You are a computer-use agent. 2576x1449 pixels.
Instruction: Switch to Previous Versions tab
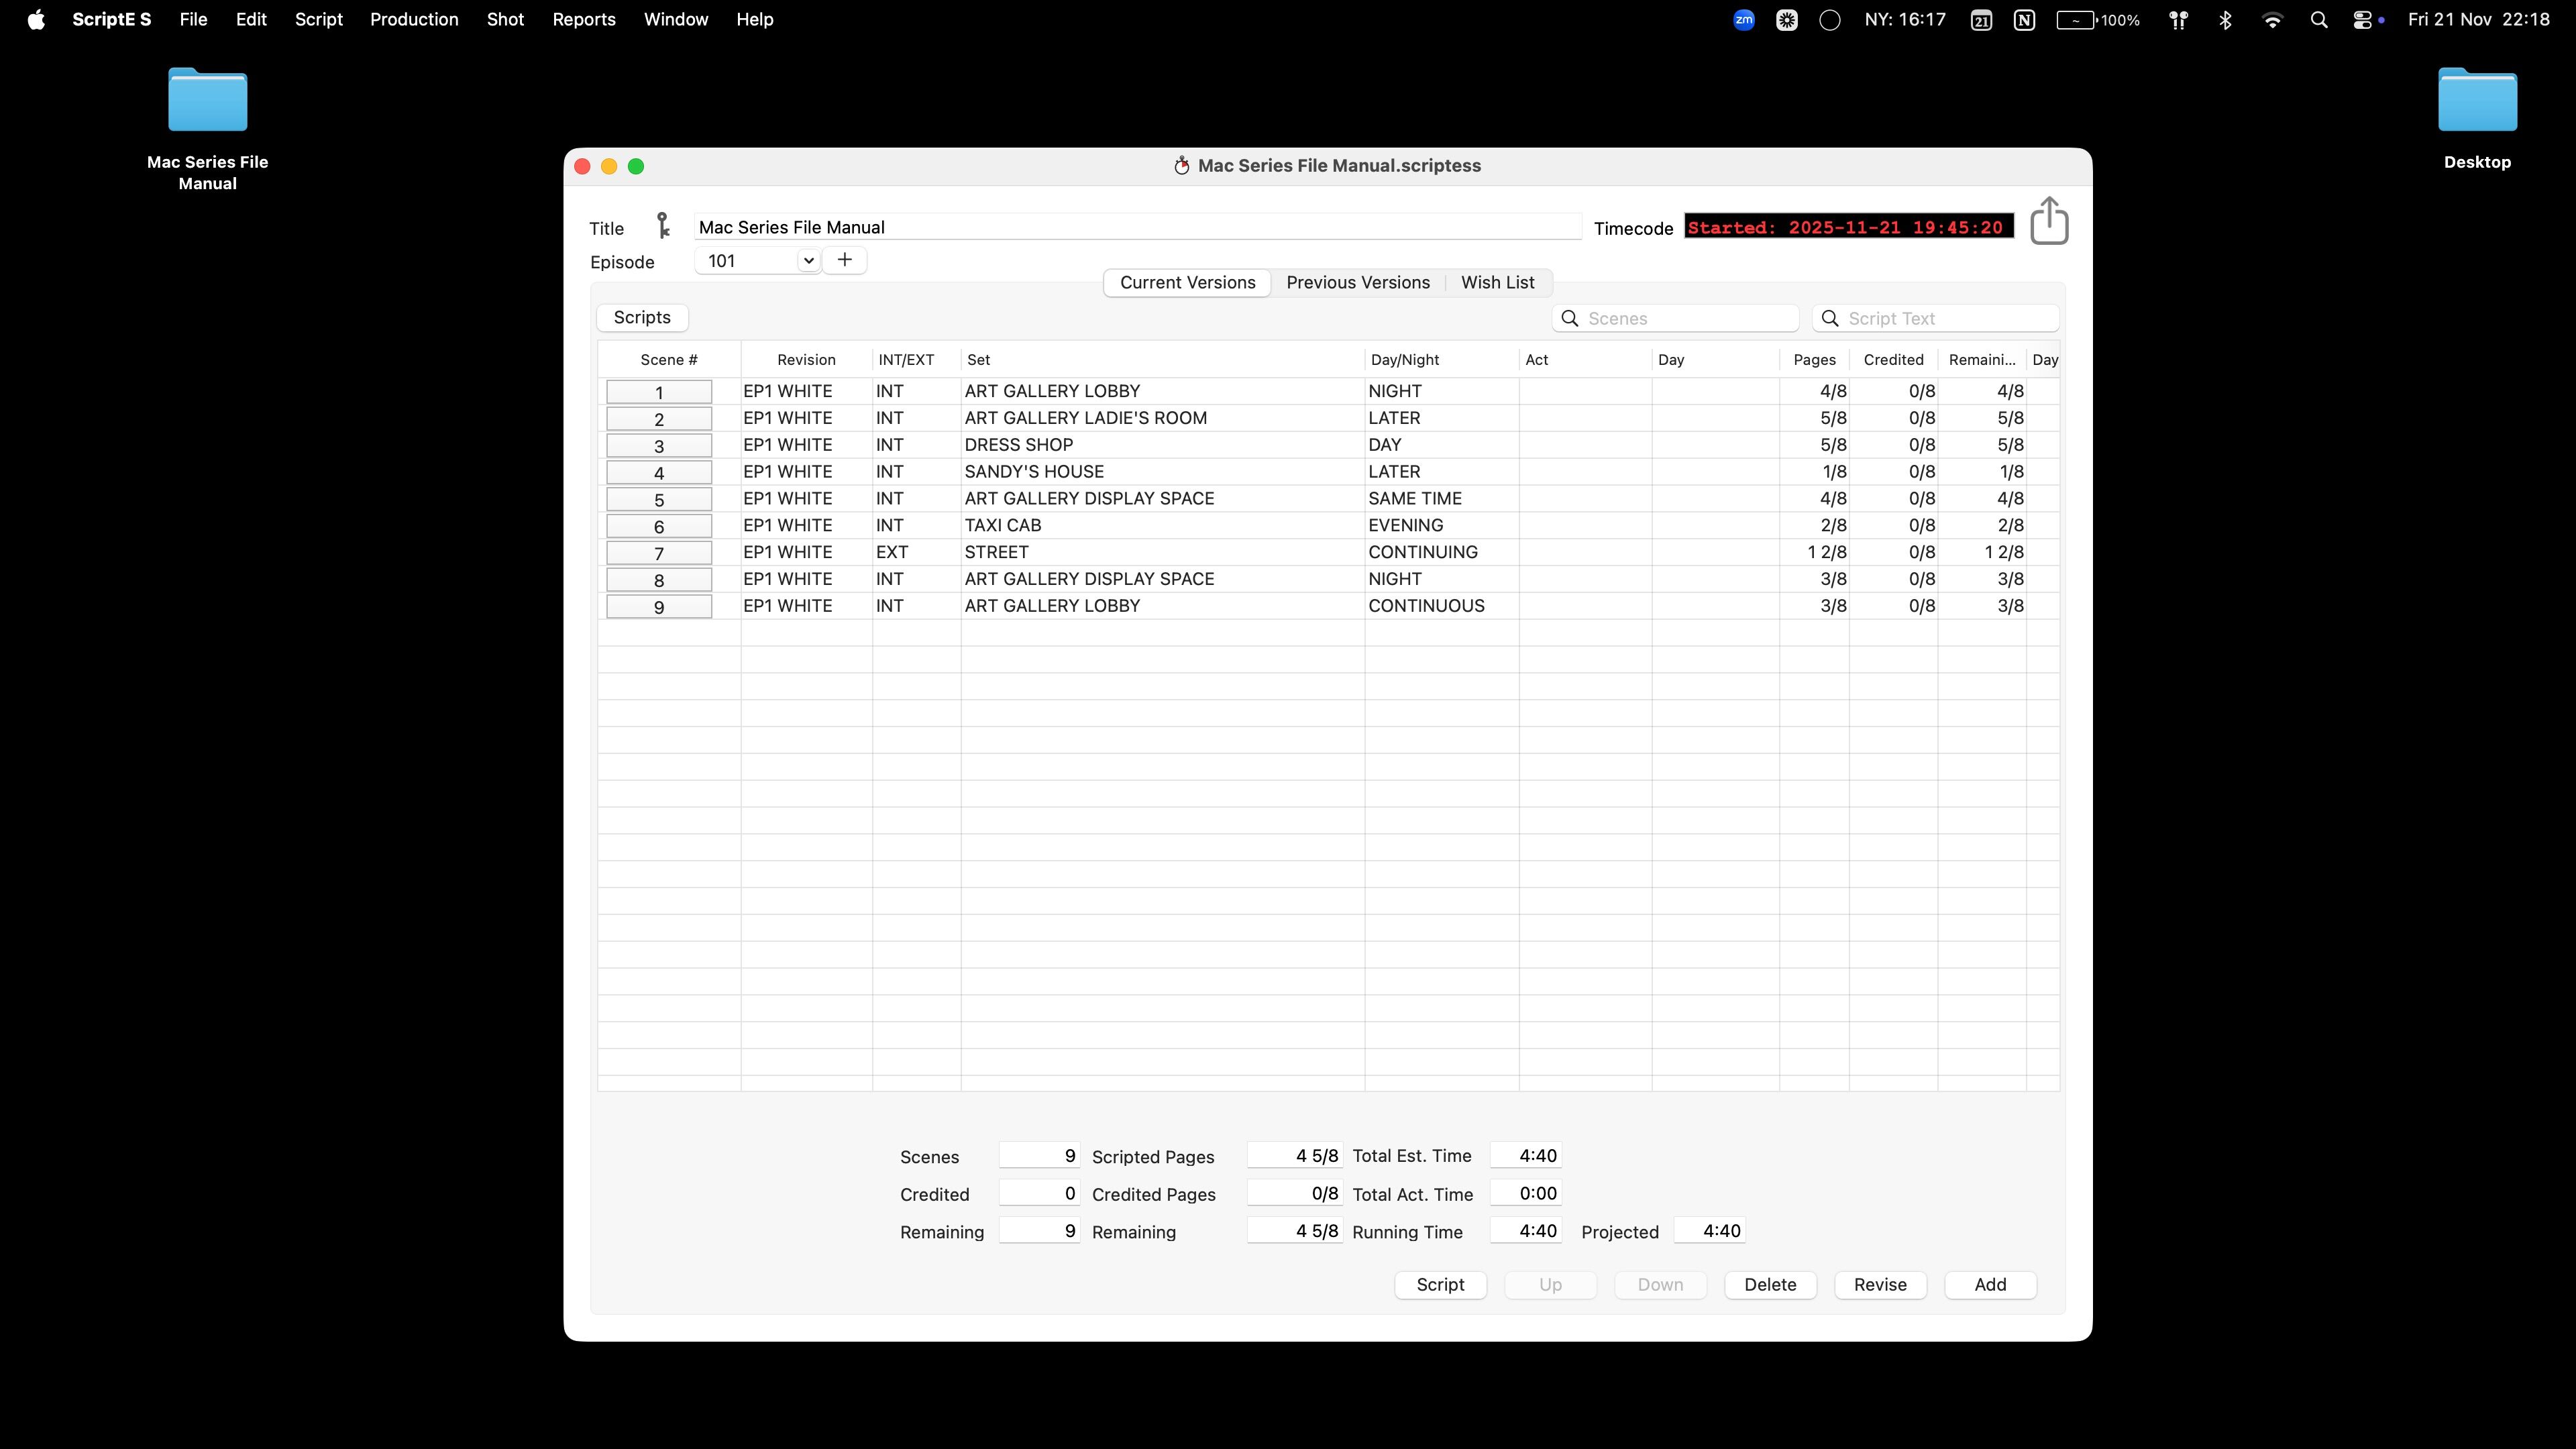pos(1357,283)
